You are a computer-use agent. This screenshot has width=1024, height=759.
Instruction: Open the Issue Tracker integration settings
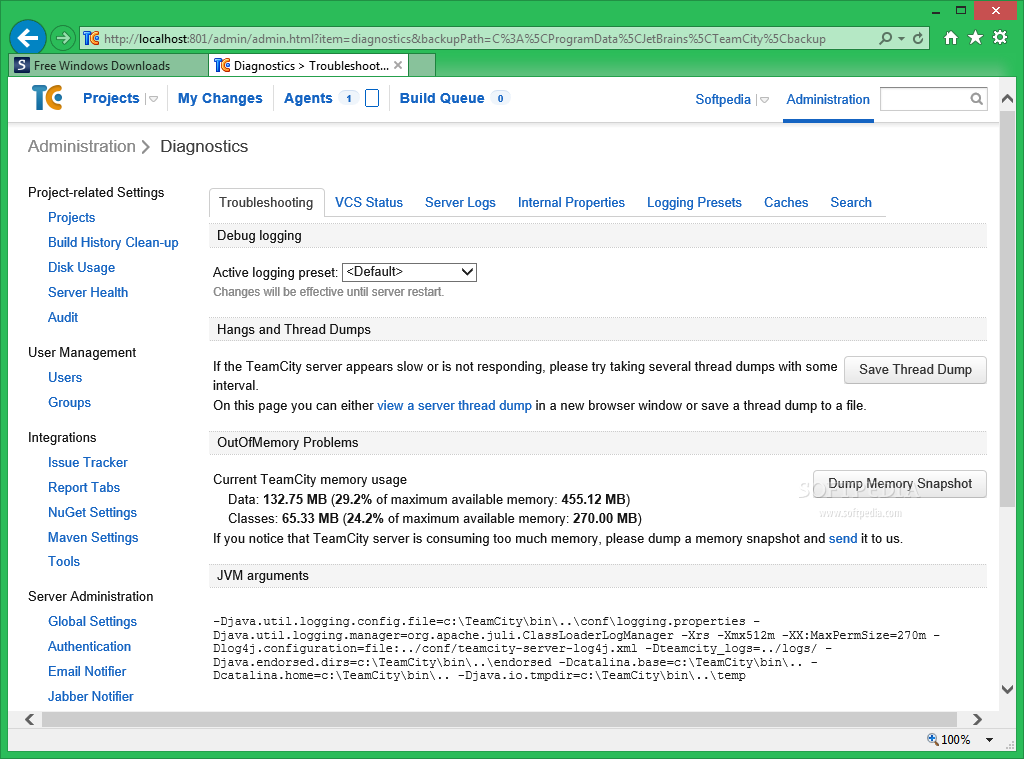click(88, 462)
